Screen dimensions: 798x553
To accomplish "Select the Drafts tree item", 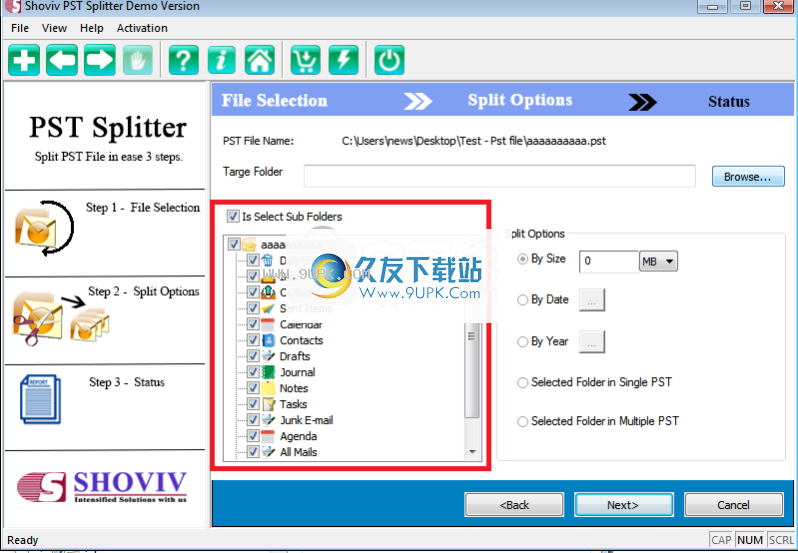I will coord(295,356).
